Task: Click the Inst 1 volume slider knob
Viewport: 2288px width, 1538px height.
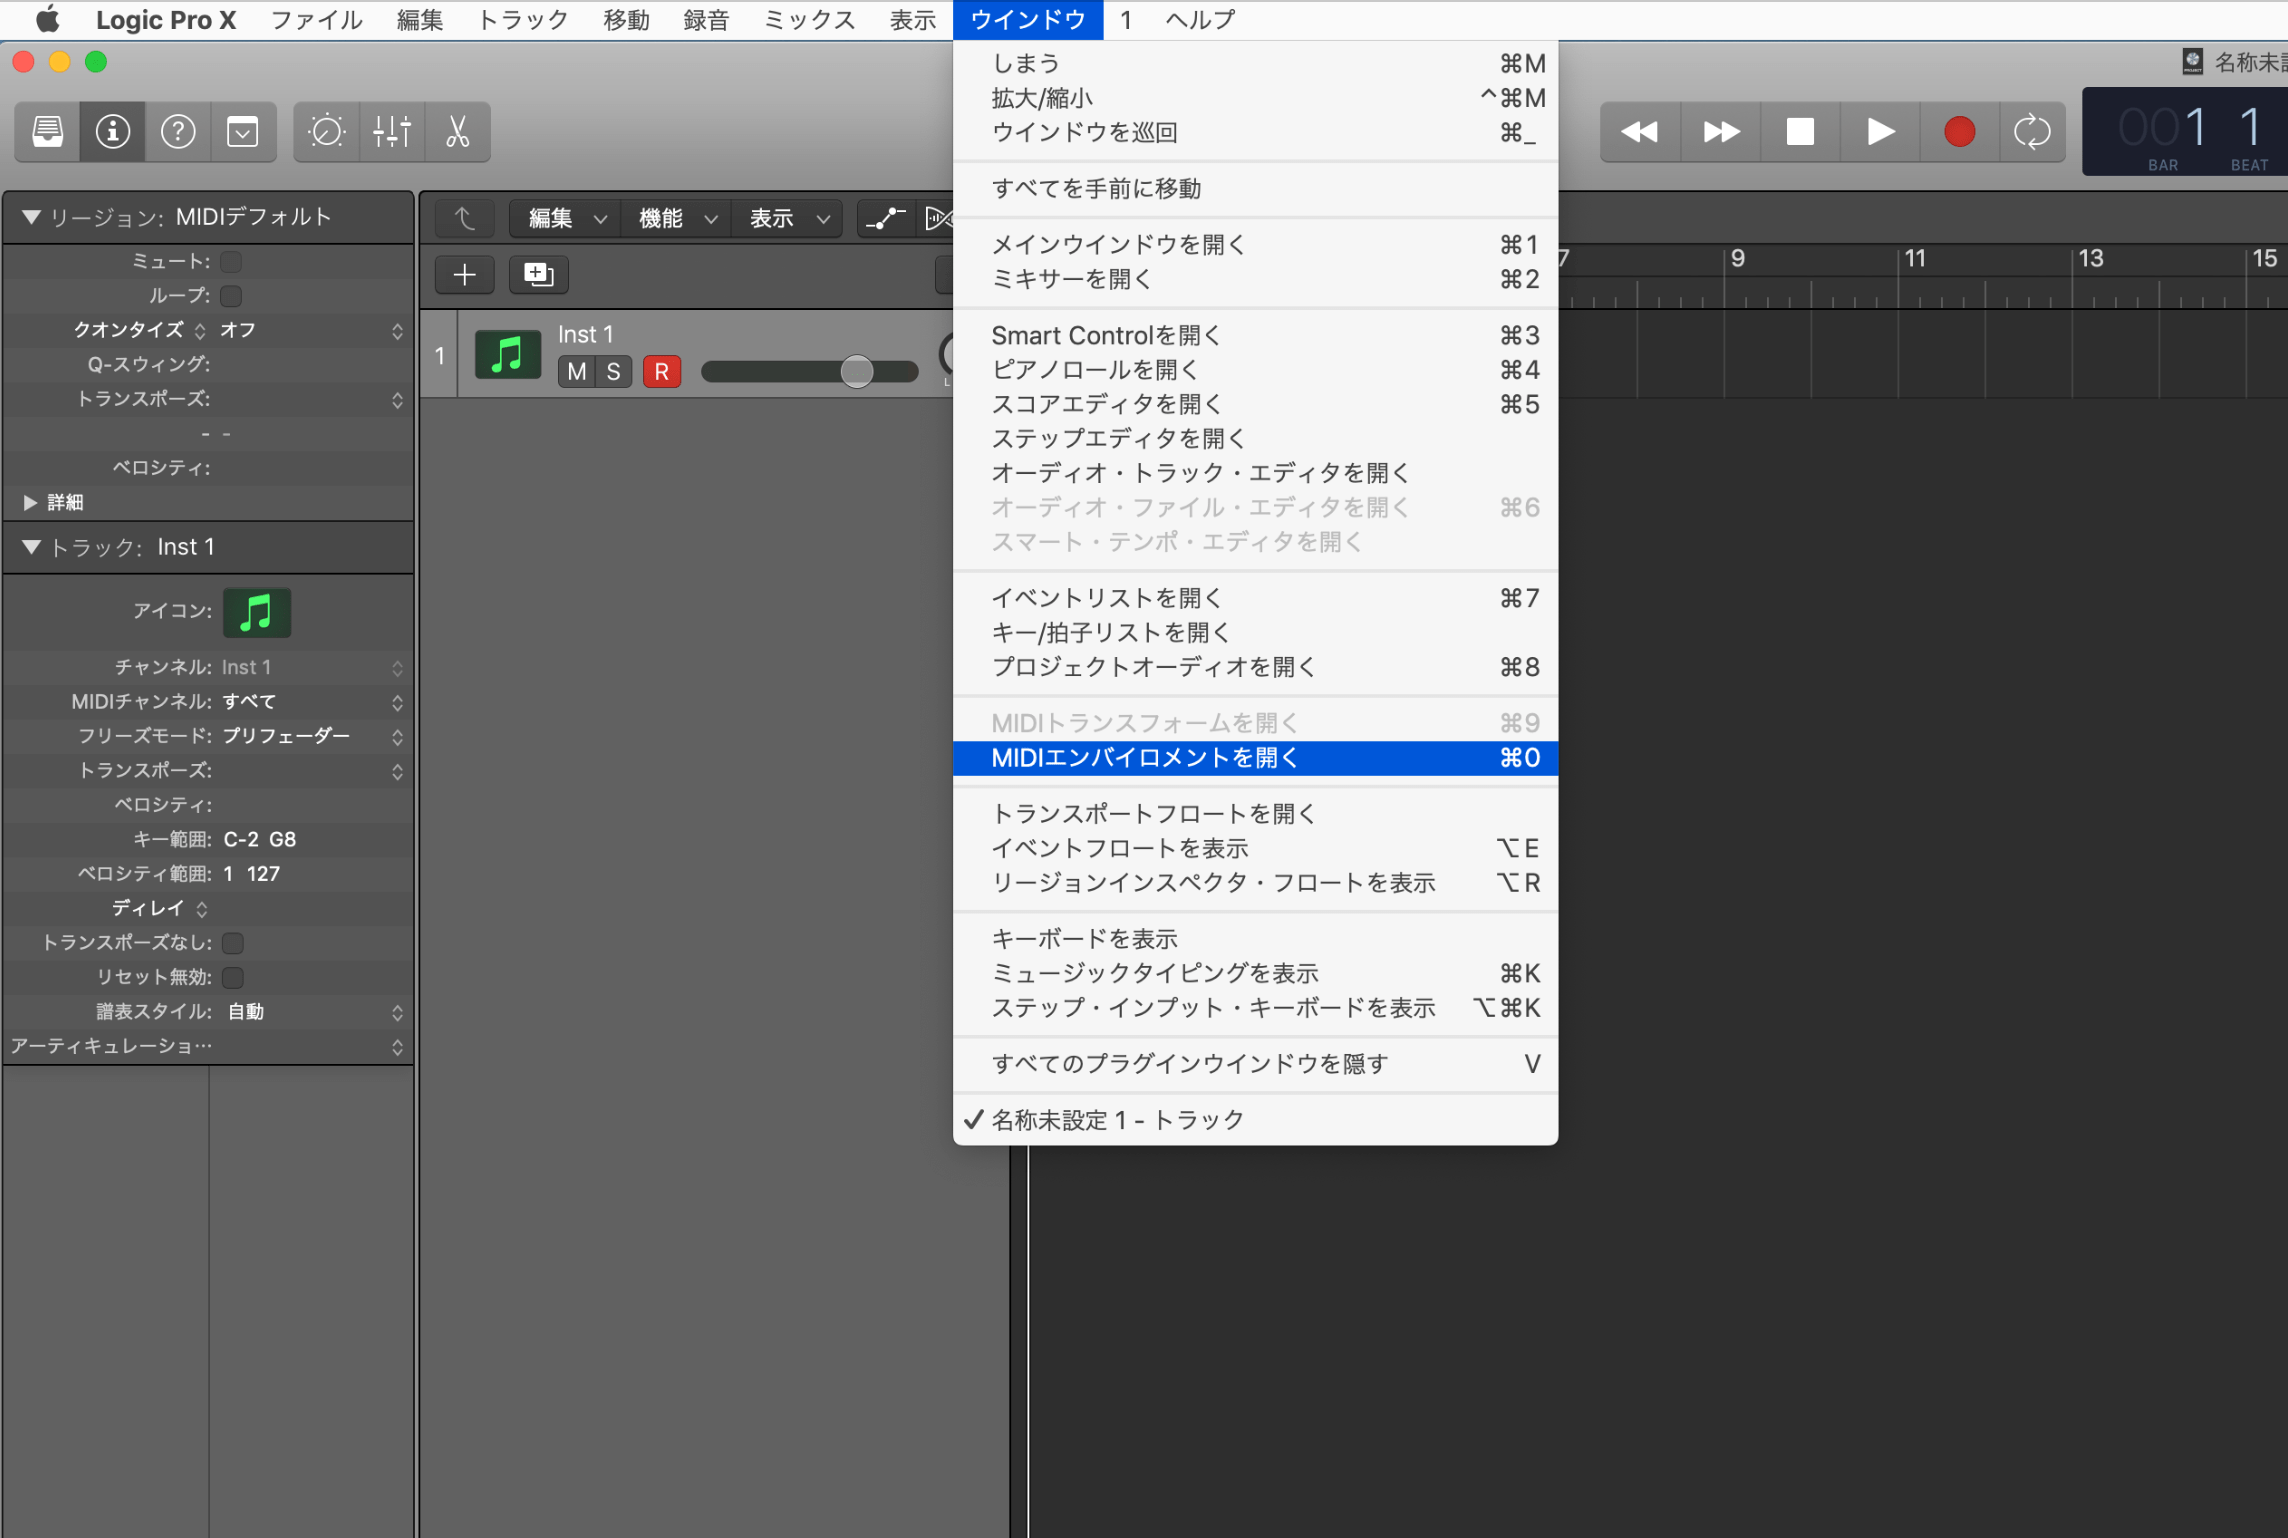Action: pos(856,372)
